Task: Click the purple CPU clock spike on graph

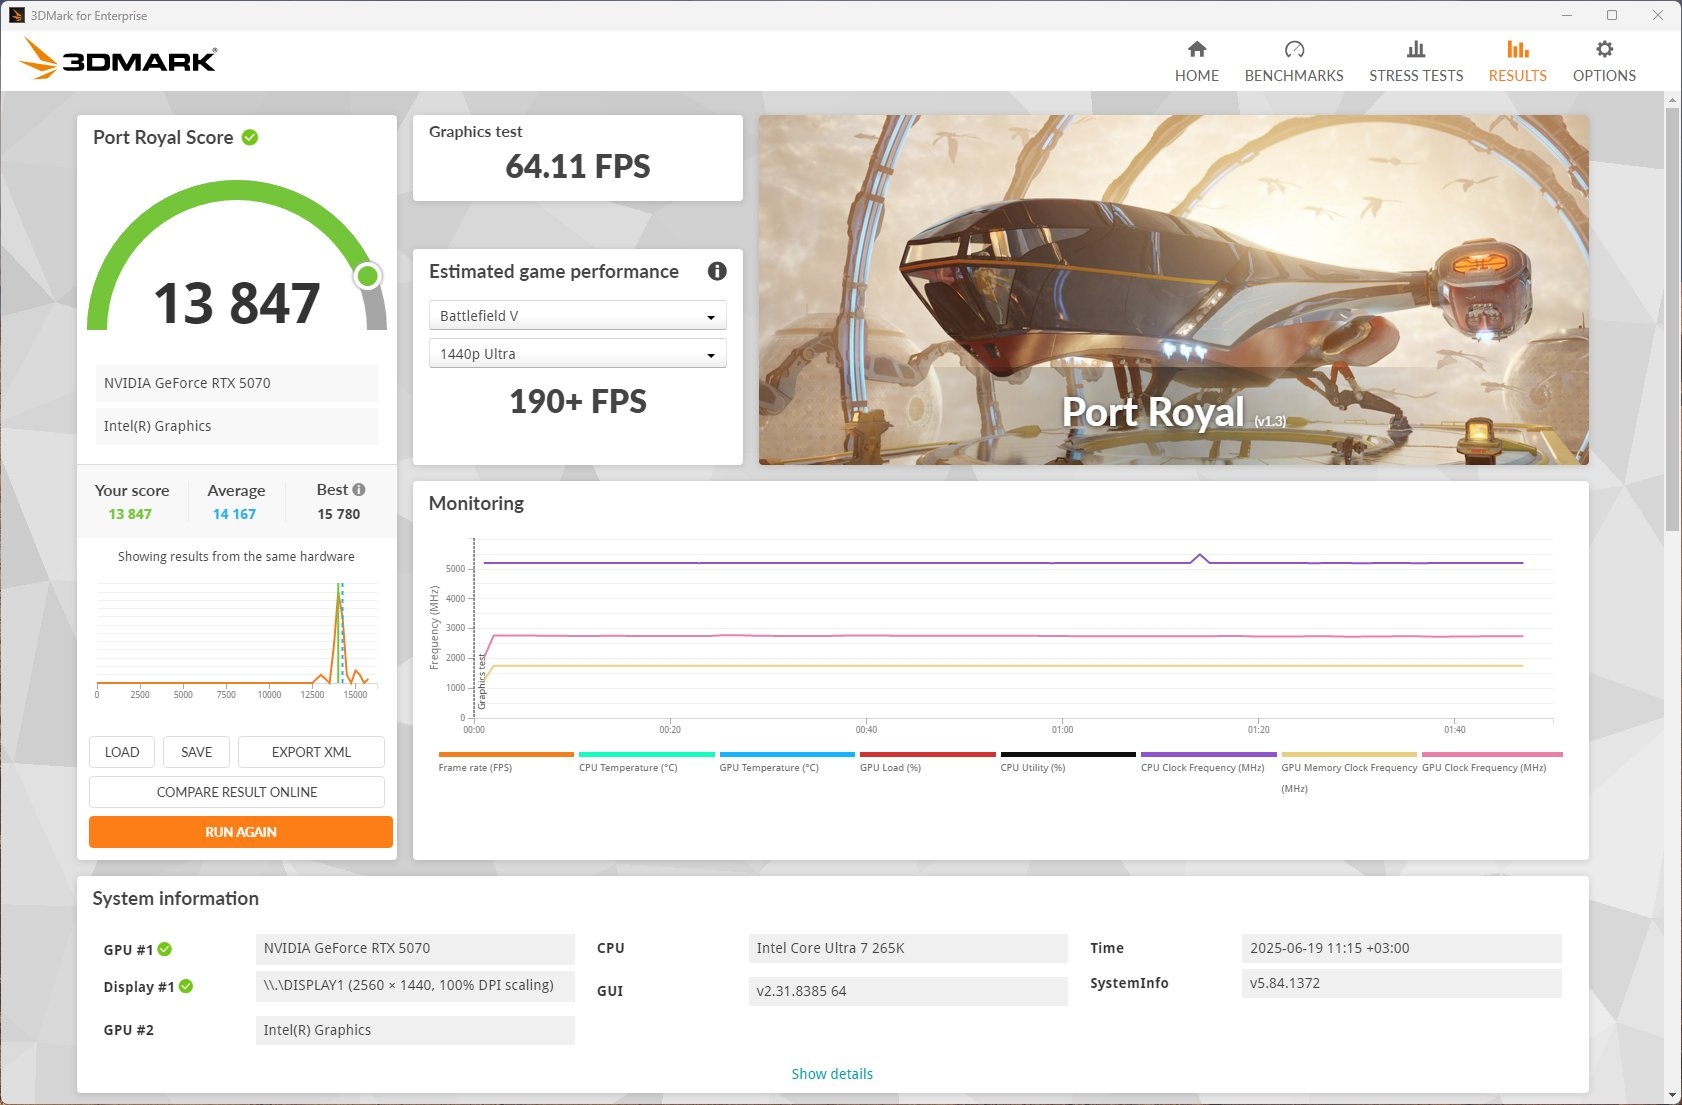Action: (x=1200, y=557)
